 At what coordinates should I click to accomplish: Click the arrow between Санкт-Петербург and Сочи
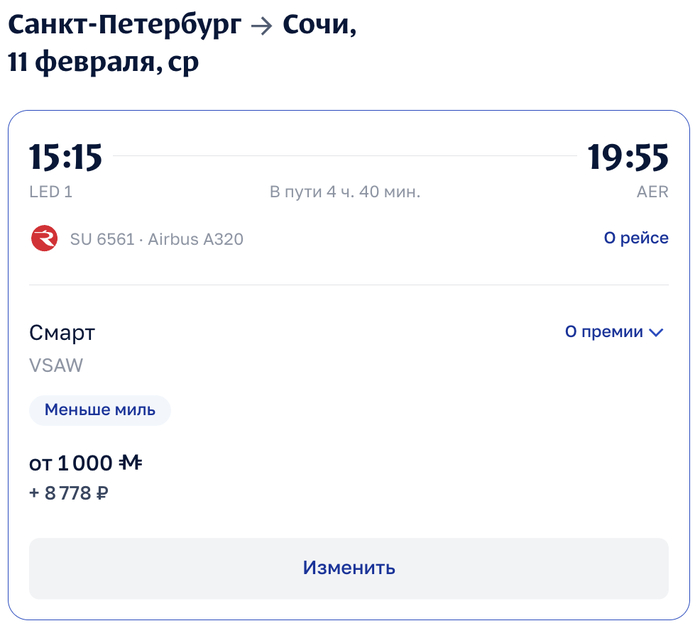[261, 27]
